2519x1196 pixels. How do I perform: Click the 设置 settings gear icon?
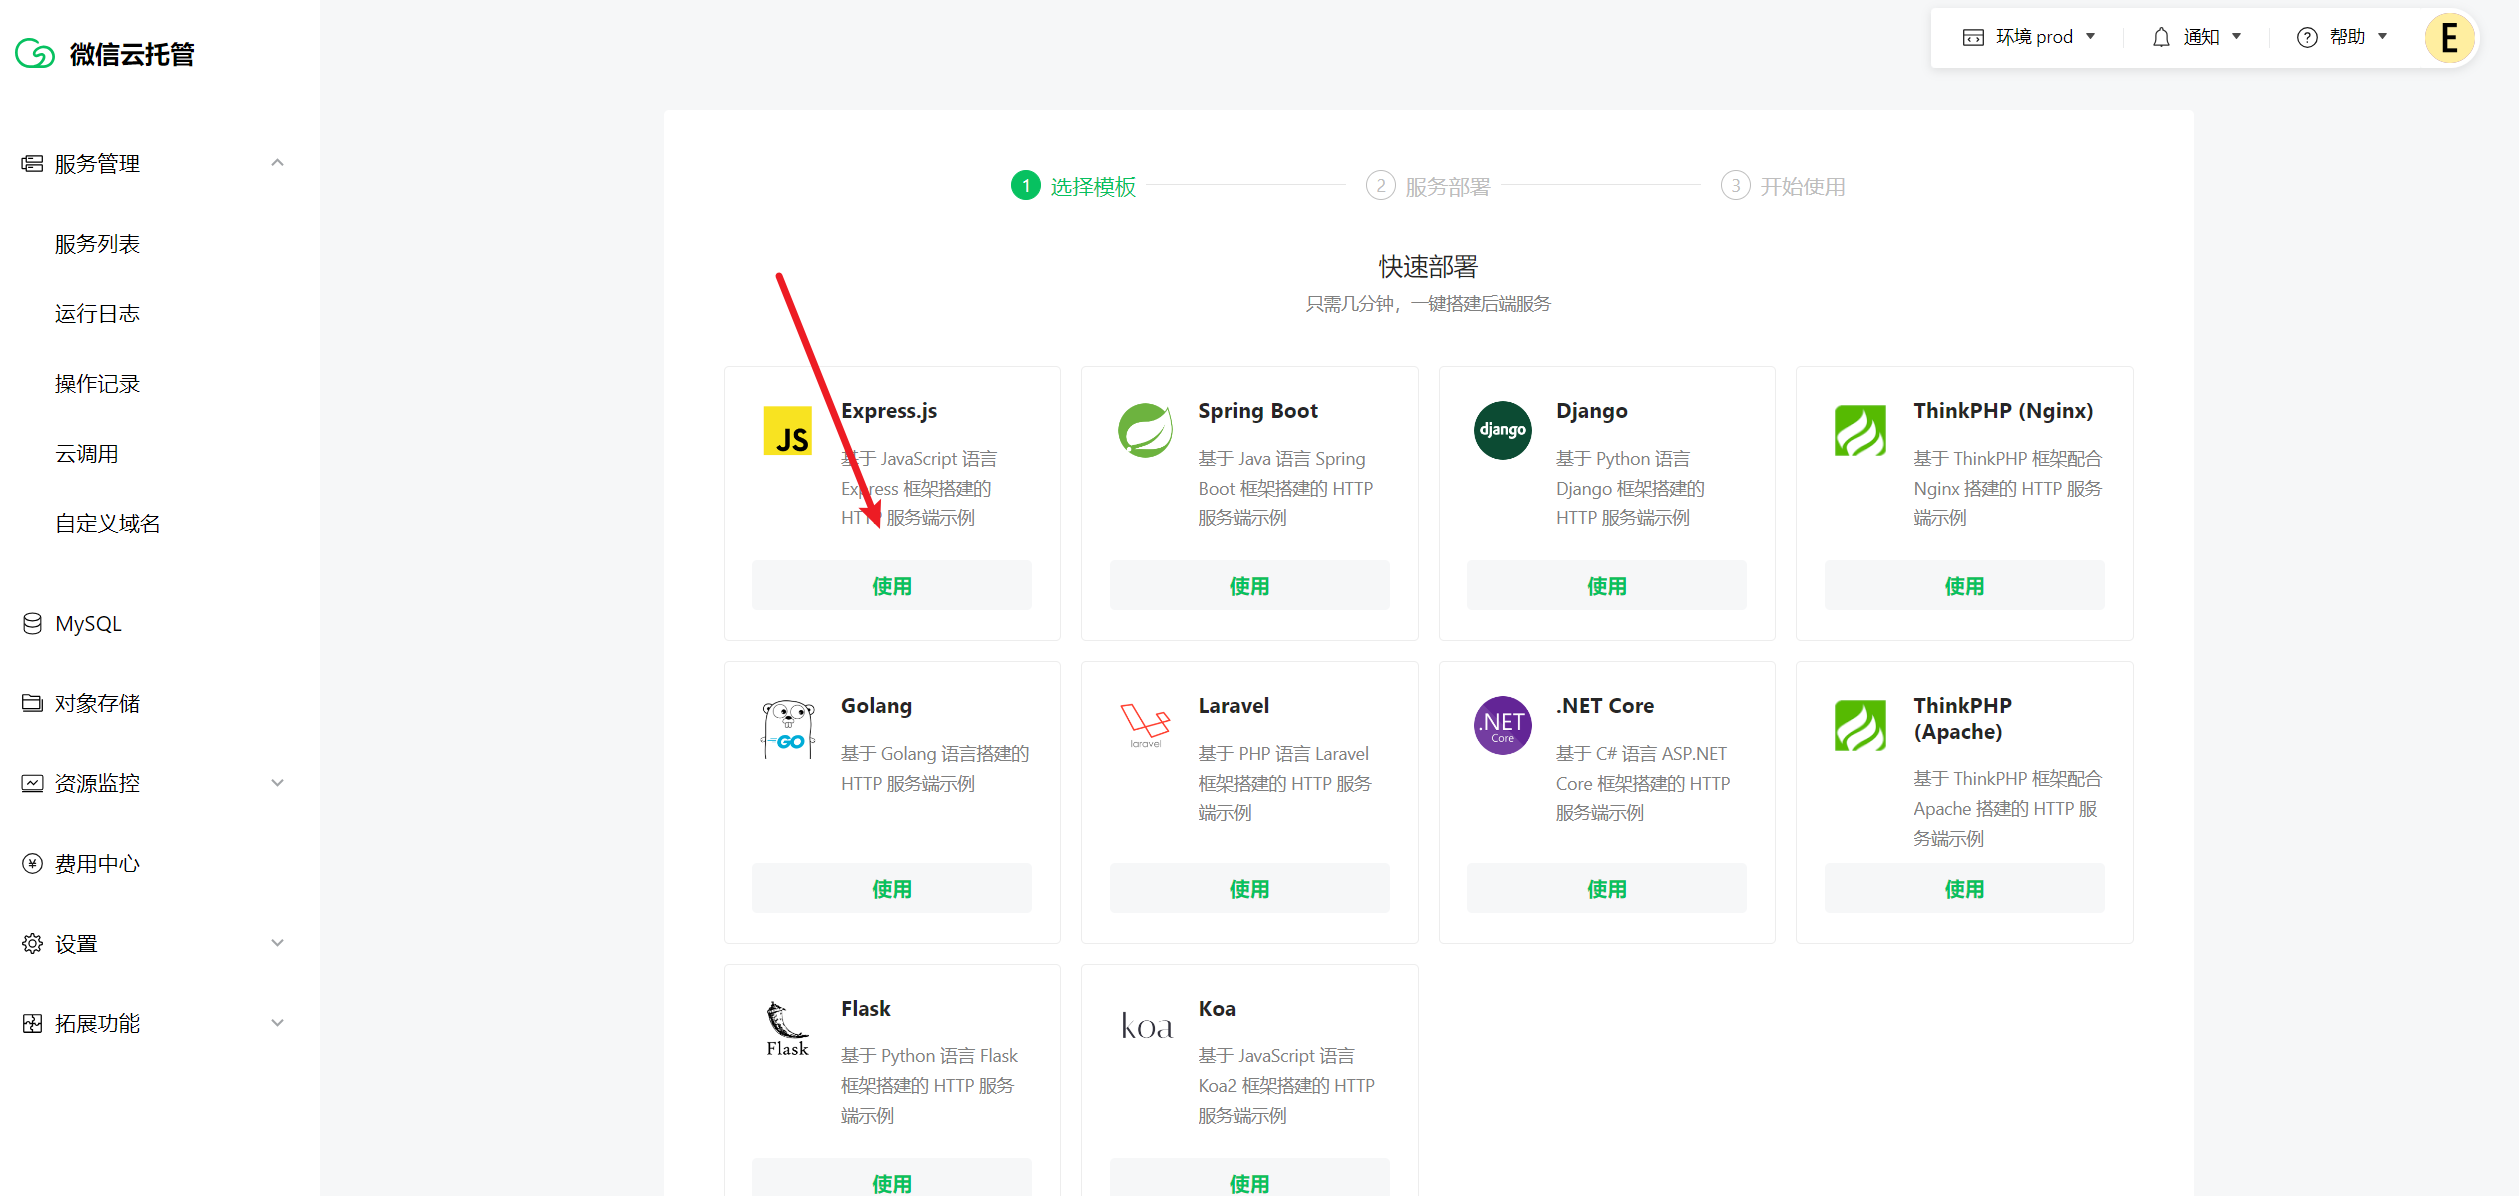click(31, 942)
